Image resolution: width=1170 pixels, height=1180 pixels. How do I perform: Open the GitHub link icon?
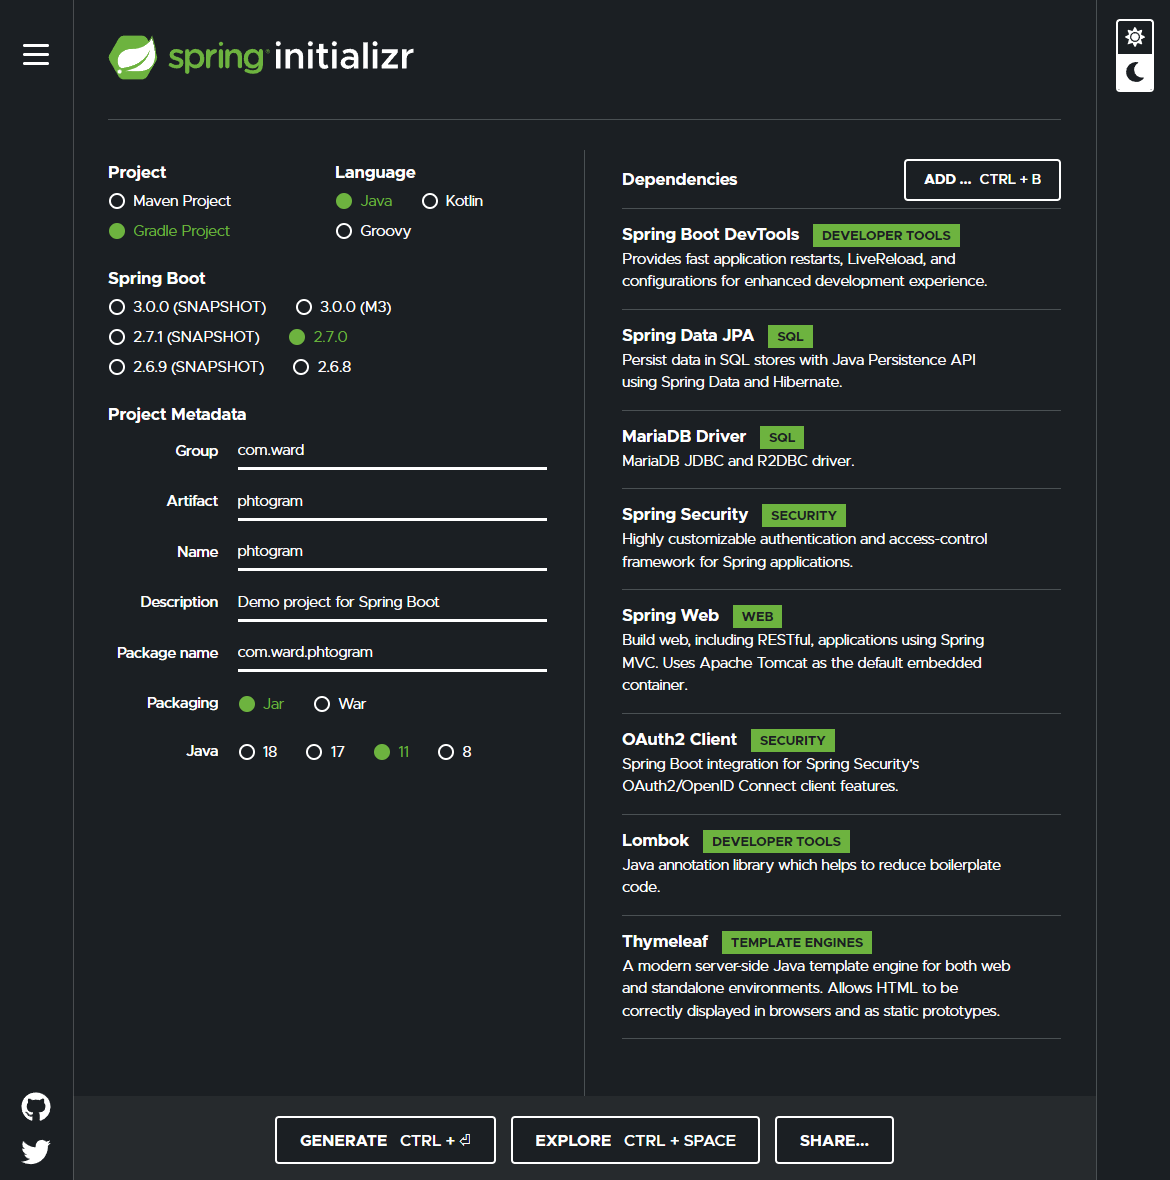coord(35,1106)
